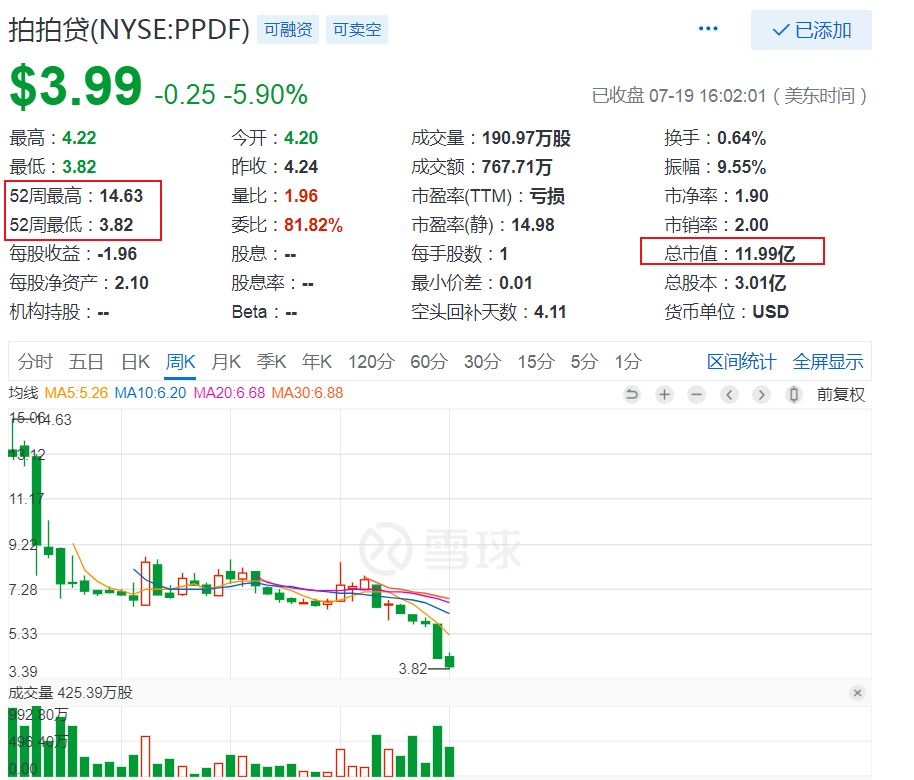Switch to the 60分 chart

[428, 362]
